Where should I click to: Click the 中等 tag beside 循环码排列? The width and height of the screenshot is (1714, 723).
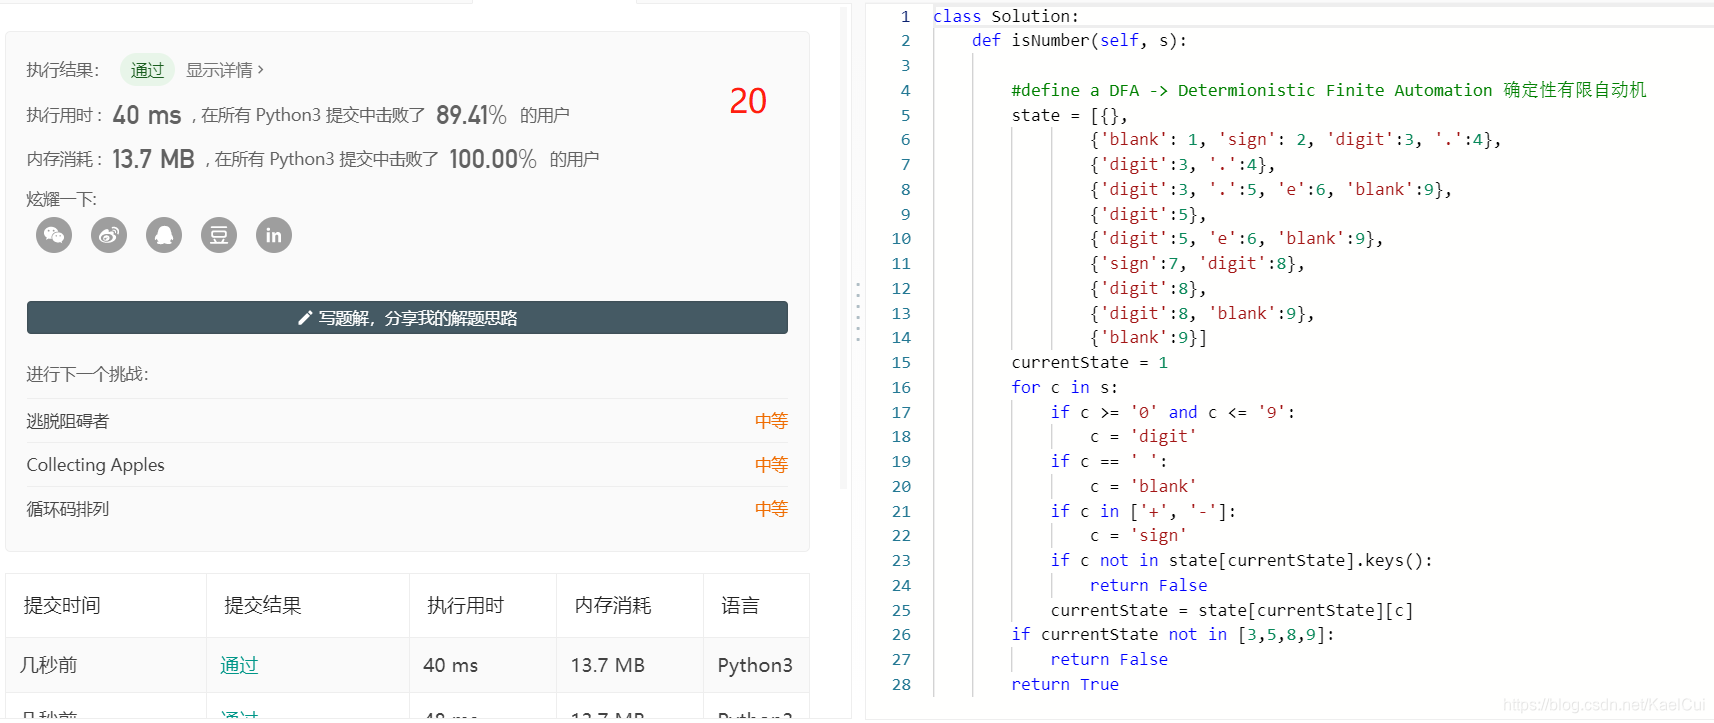[771, 509]
